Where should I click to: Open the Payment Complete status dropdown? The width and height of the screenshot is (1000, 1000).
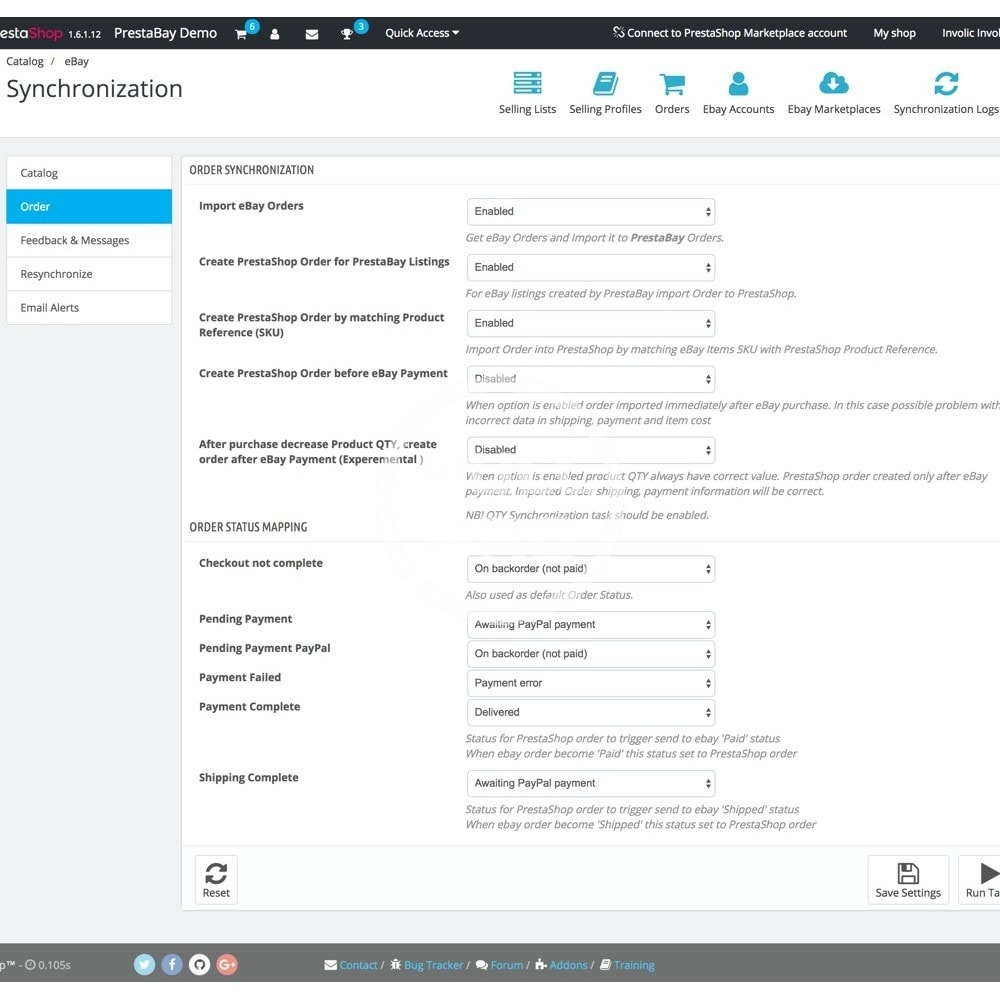(x=591, y=713)
